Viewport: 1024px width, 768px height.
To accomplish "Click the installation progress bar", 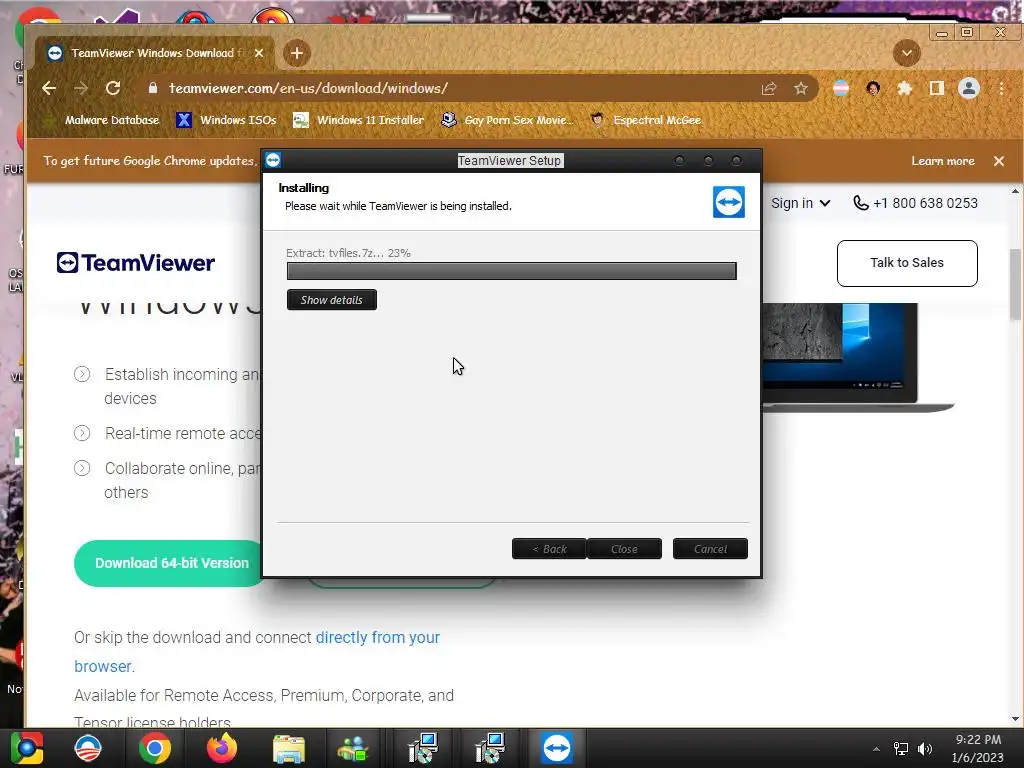I will pyautogui.click(x=511, y=270).
